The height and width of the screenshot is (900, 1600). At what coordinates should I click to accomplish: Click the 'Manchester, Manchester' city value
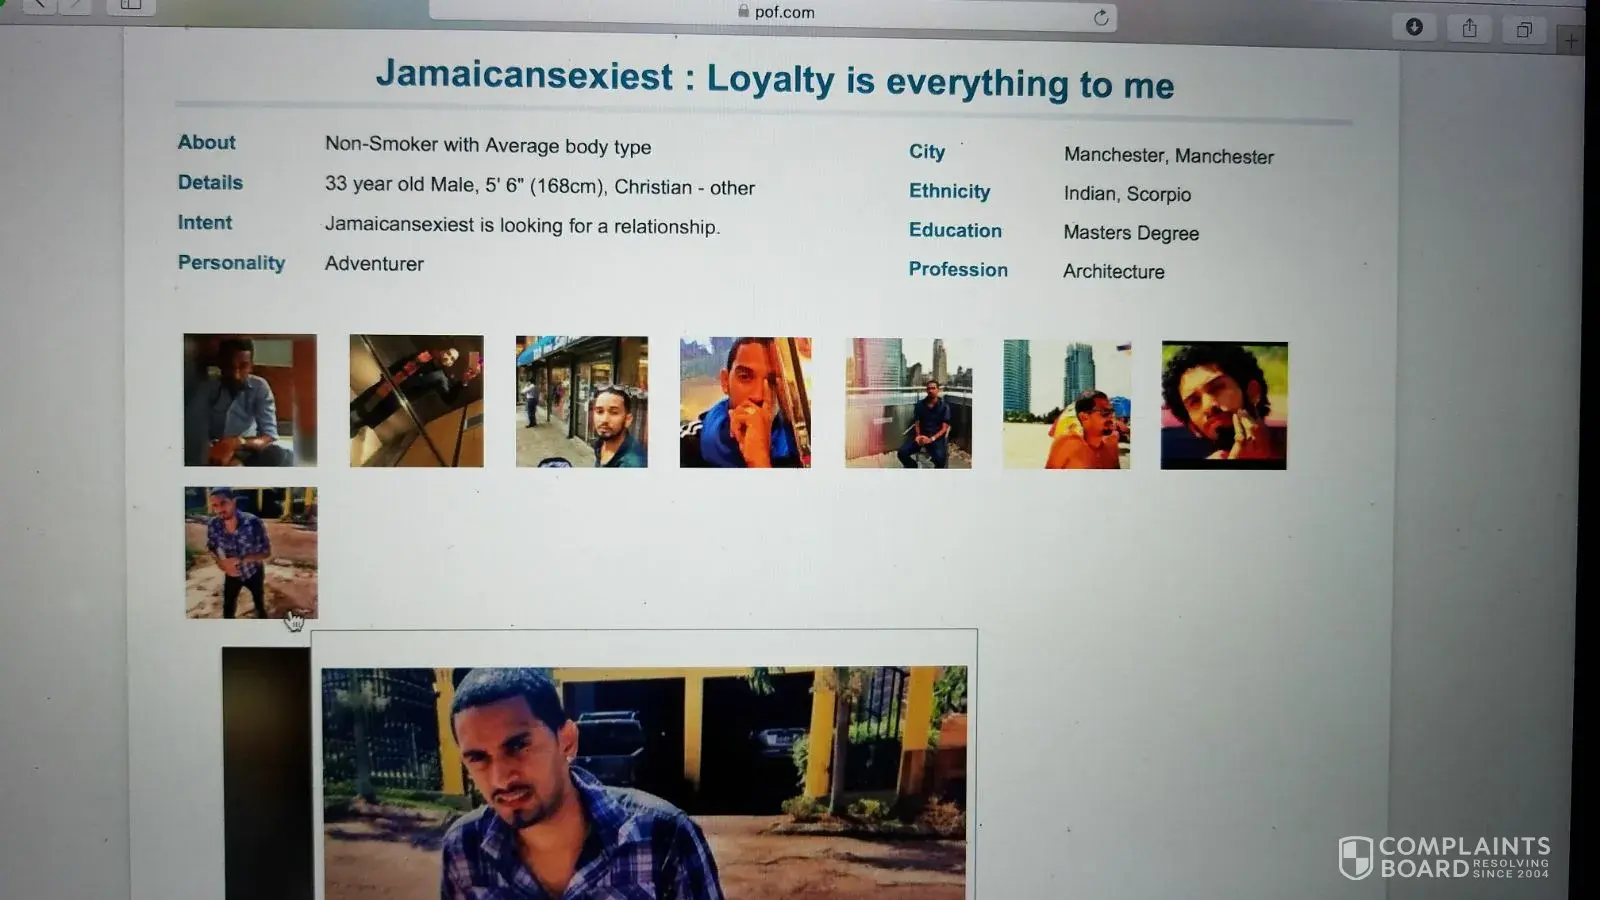pyautogui.click(x=1169, y=155)
